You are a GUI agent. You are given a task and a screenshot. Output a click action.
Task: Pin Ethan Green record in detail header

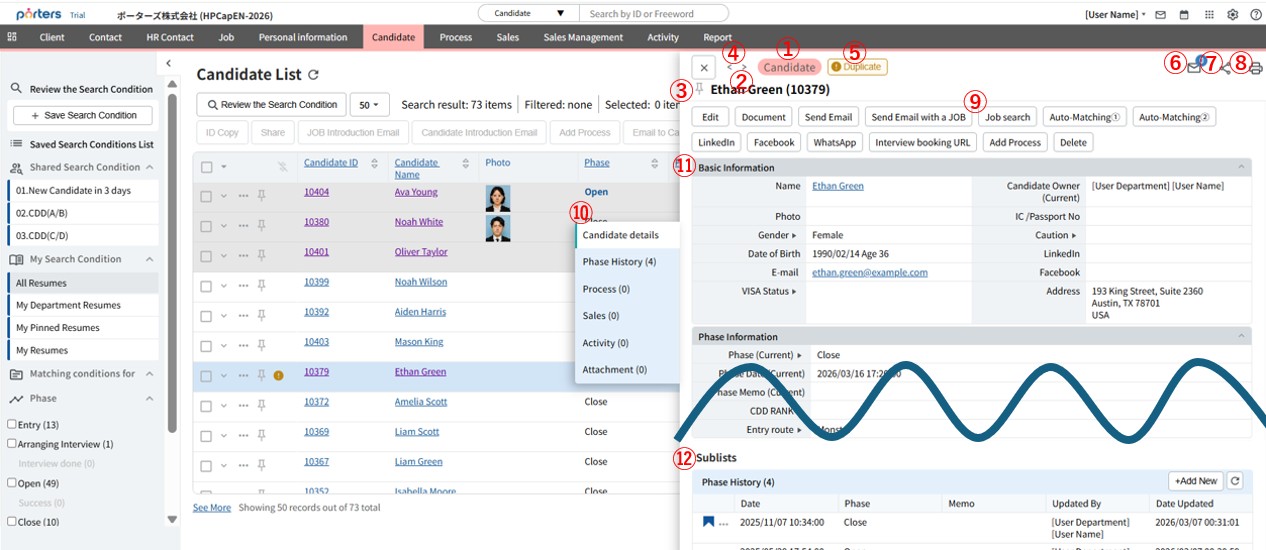point(700,89)
